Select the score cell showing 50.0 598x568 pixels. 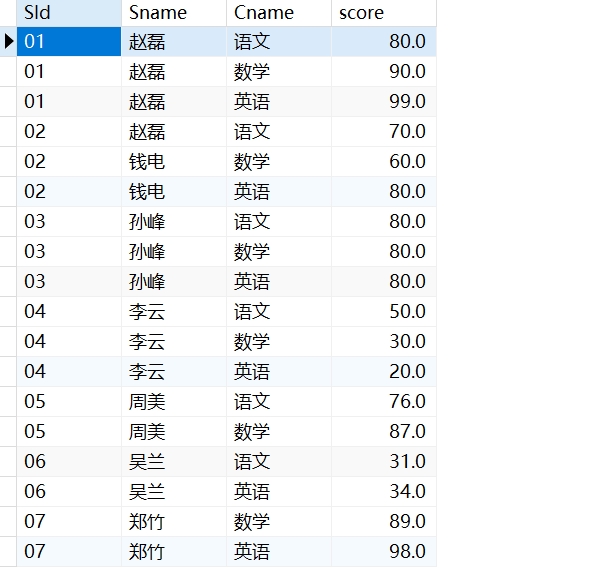coord(384,312)
